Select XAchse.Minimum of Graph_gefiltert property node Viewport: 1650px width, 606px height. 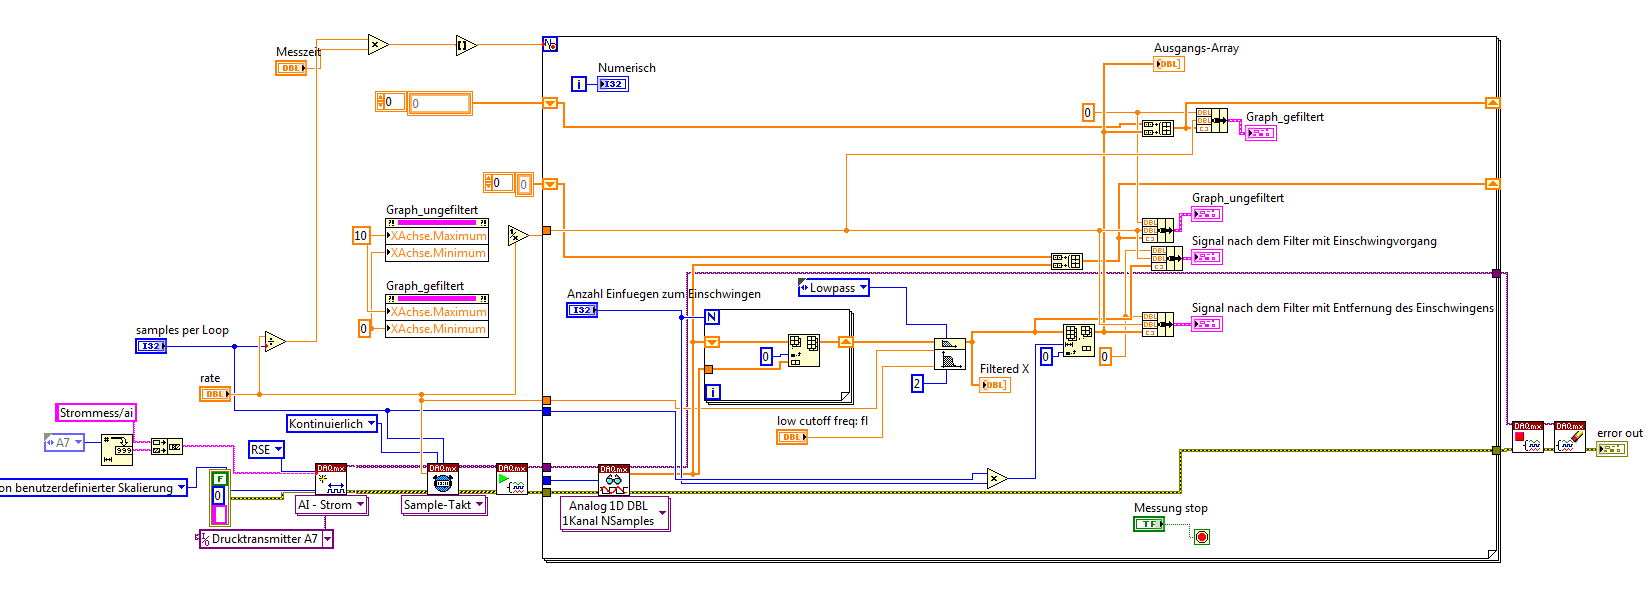tap(437, 329)
